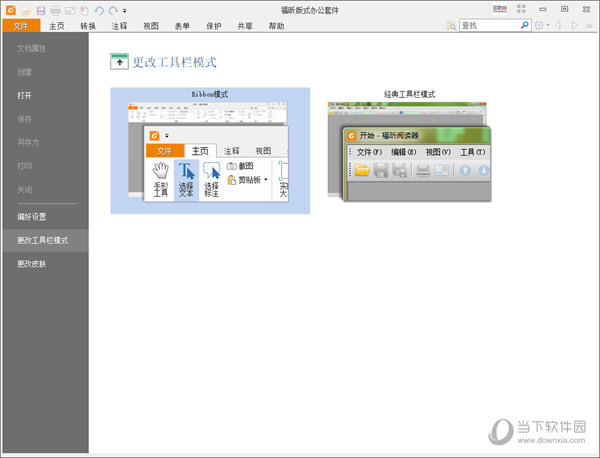Switch to the 转换 ribbon tab
This screenshot has height=458, width=600.
88,26
